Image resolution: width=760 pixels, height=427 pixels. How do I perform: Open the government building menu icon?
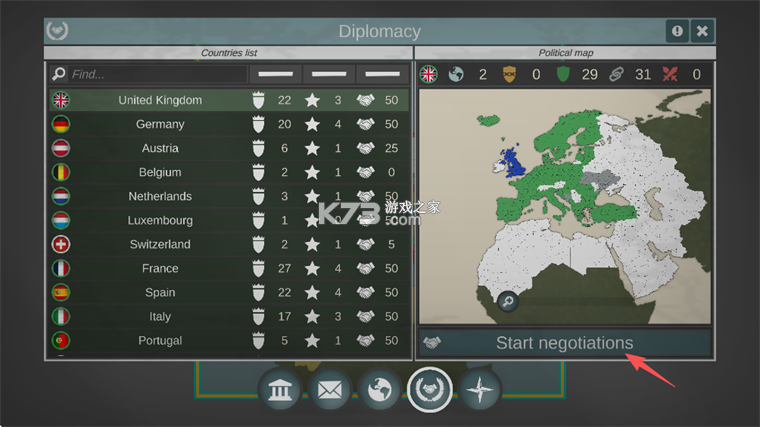coord(280,390)
